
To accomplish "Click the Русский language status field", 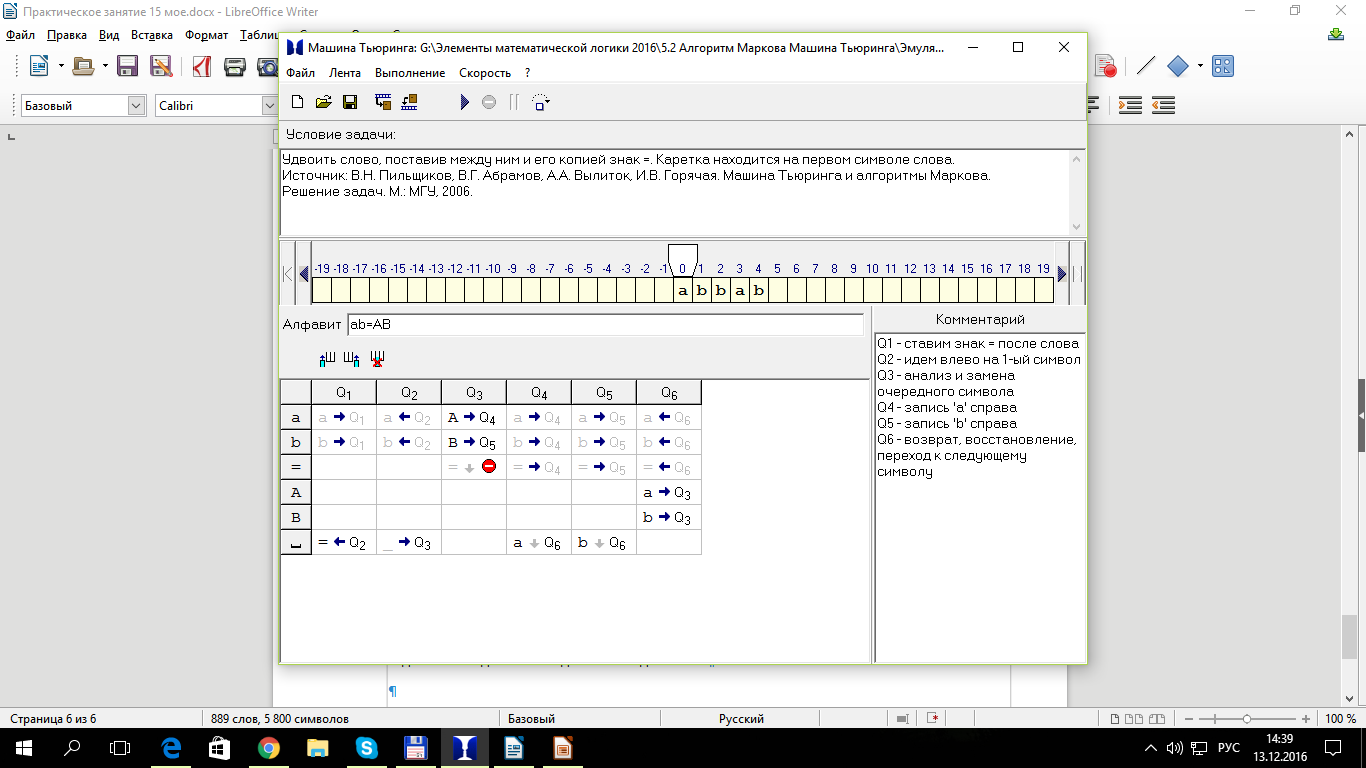I will (x=741, y=719).
